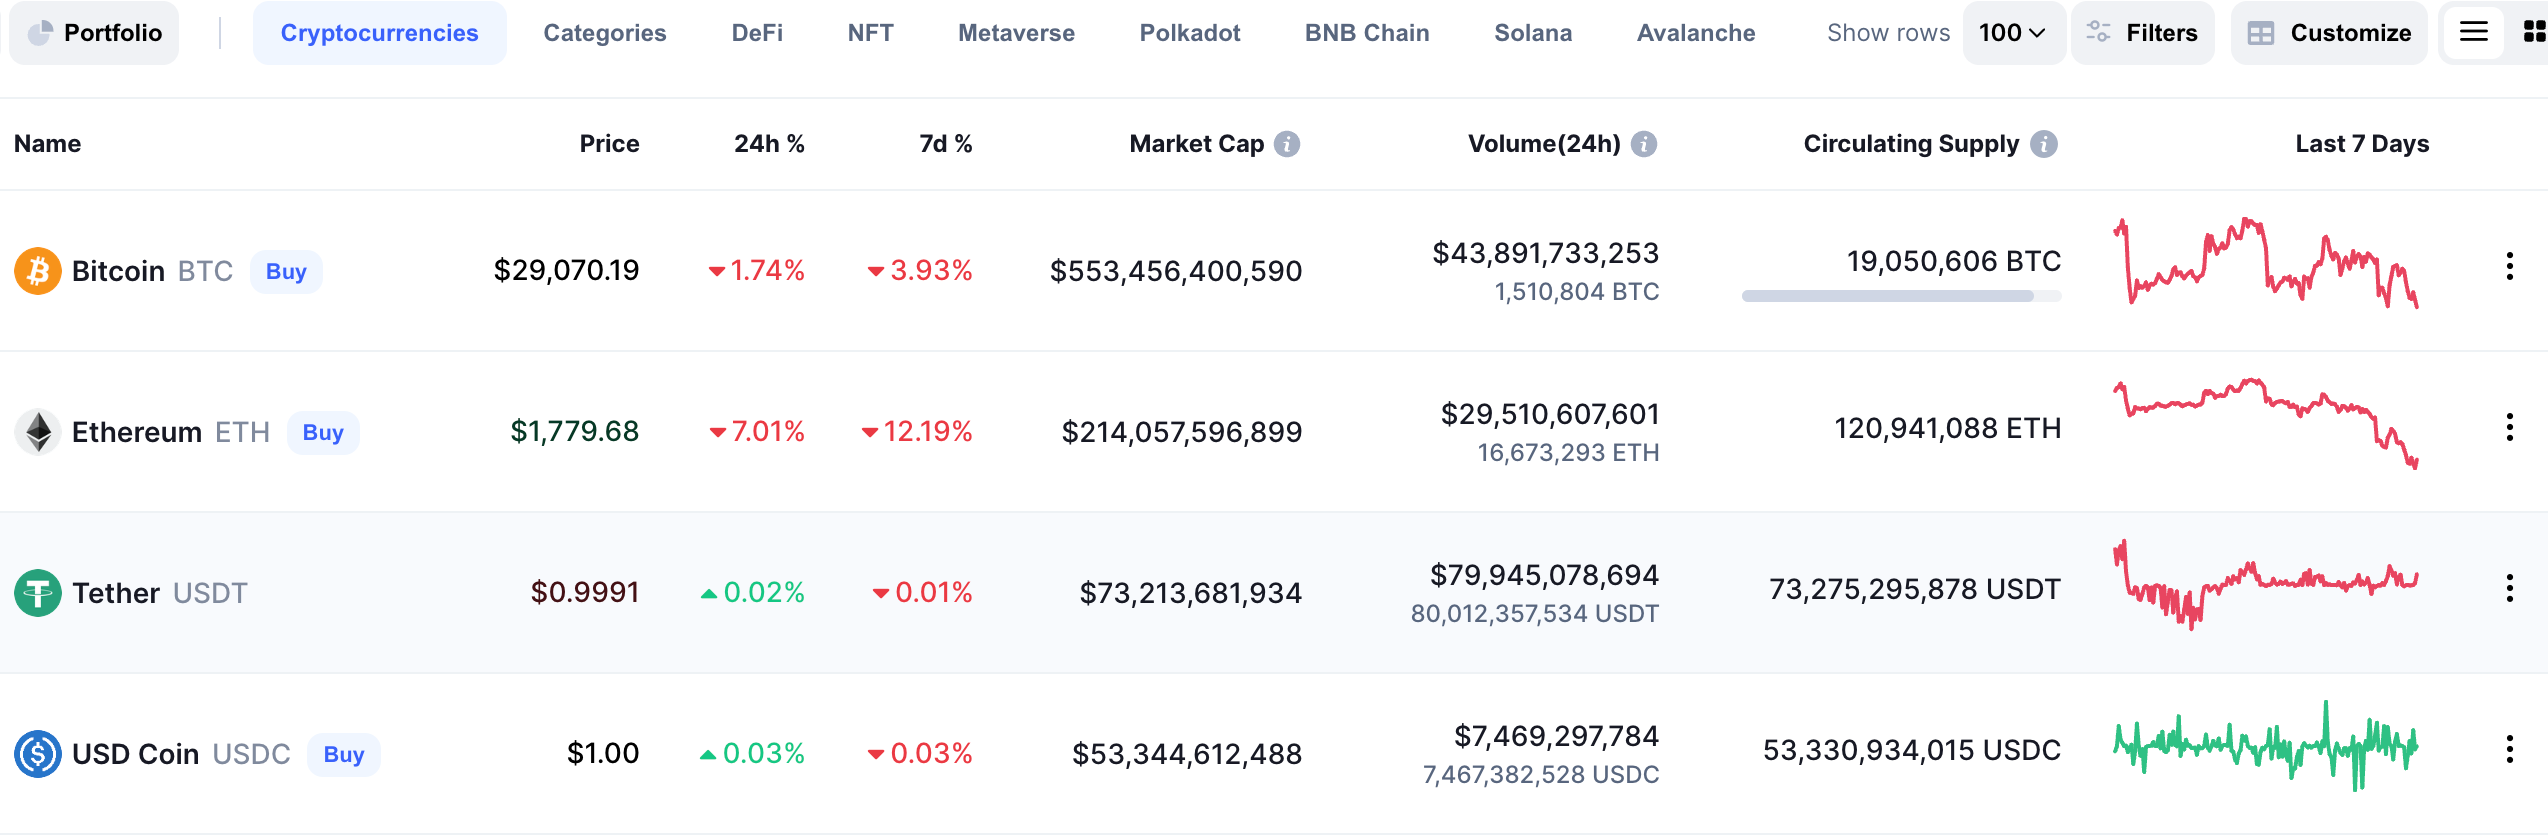Click the Ethereum diamond logo icon

tap(38, 432)
